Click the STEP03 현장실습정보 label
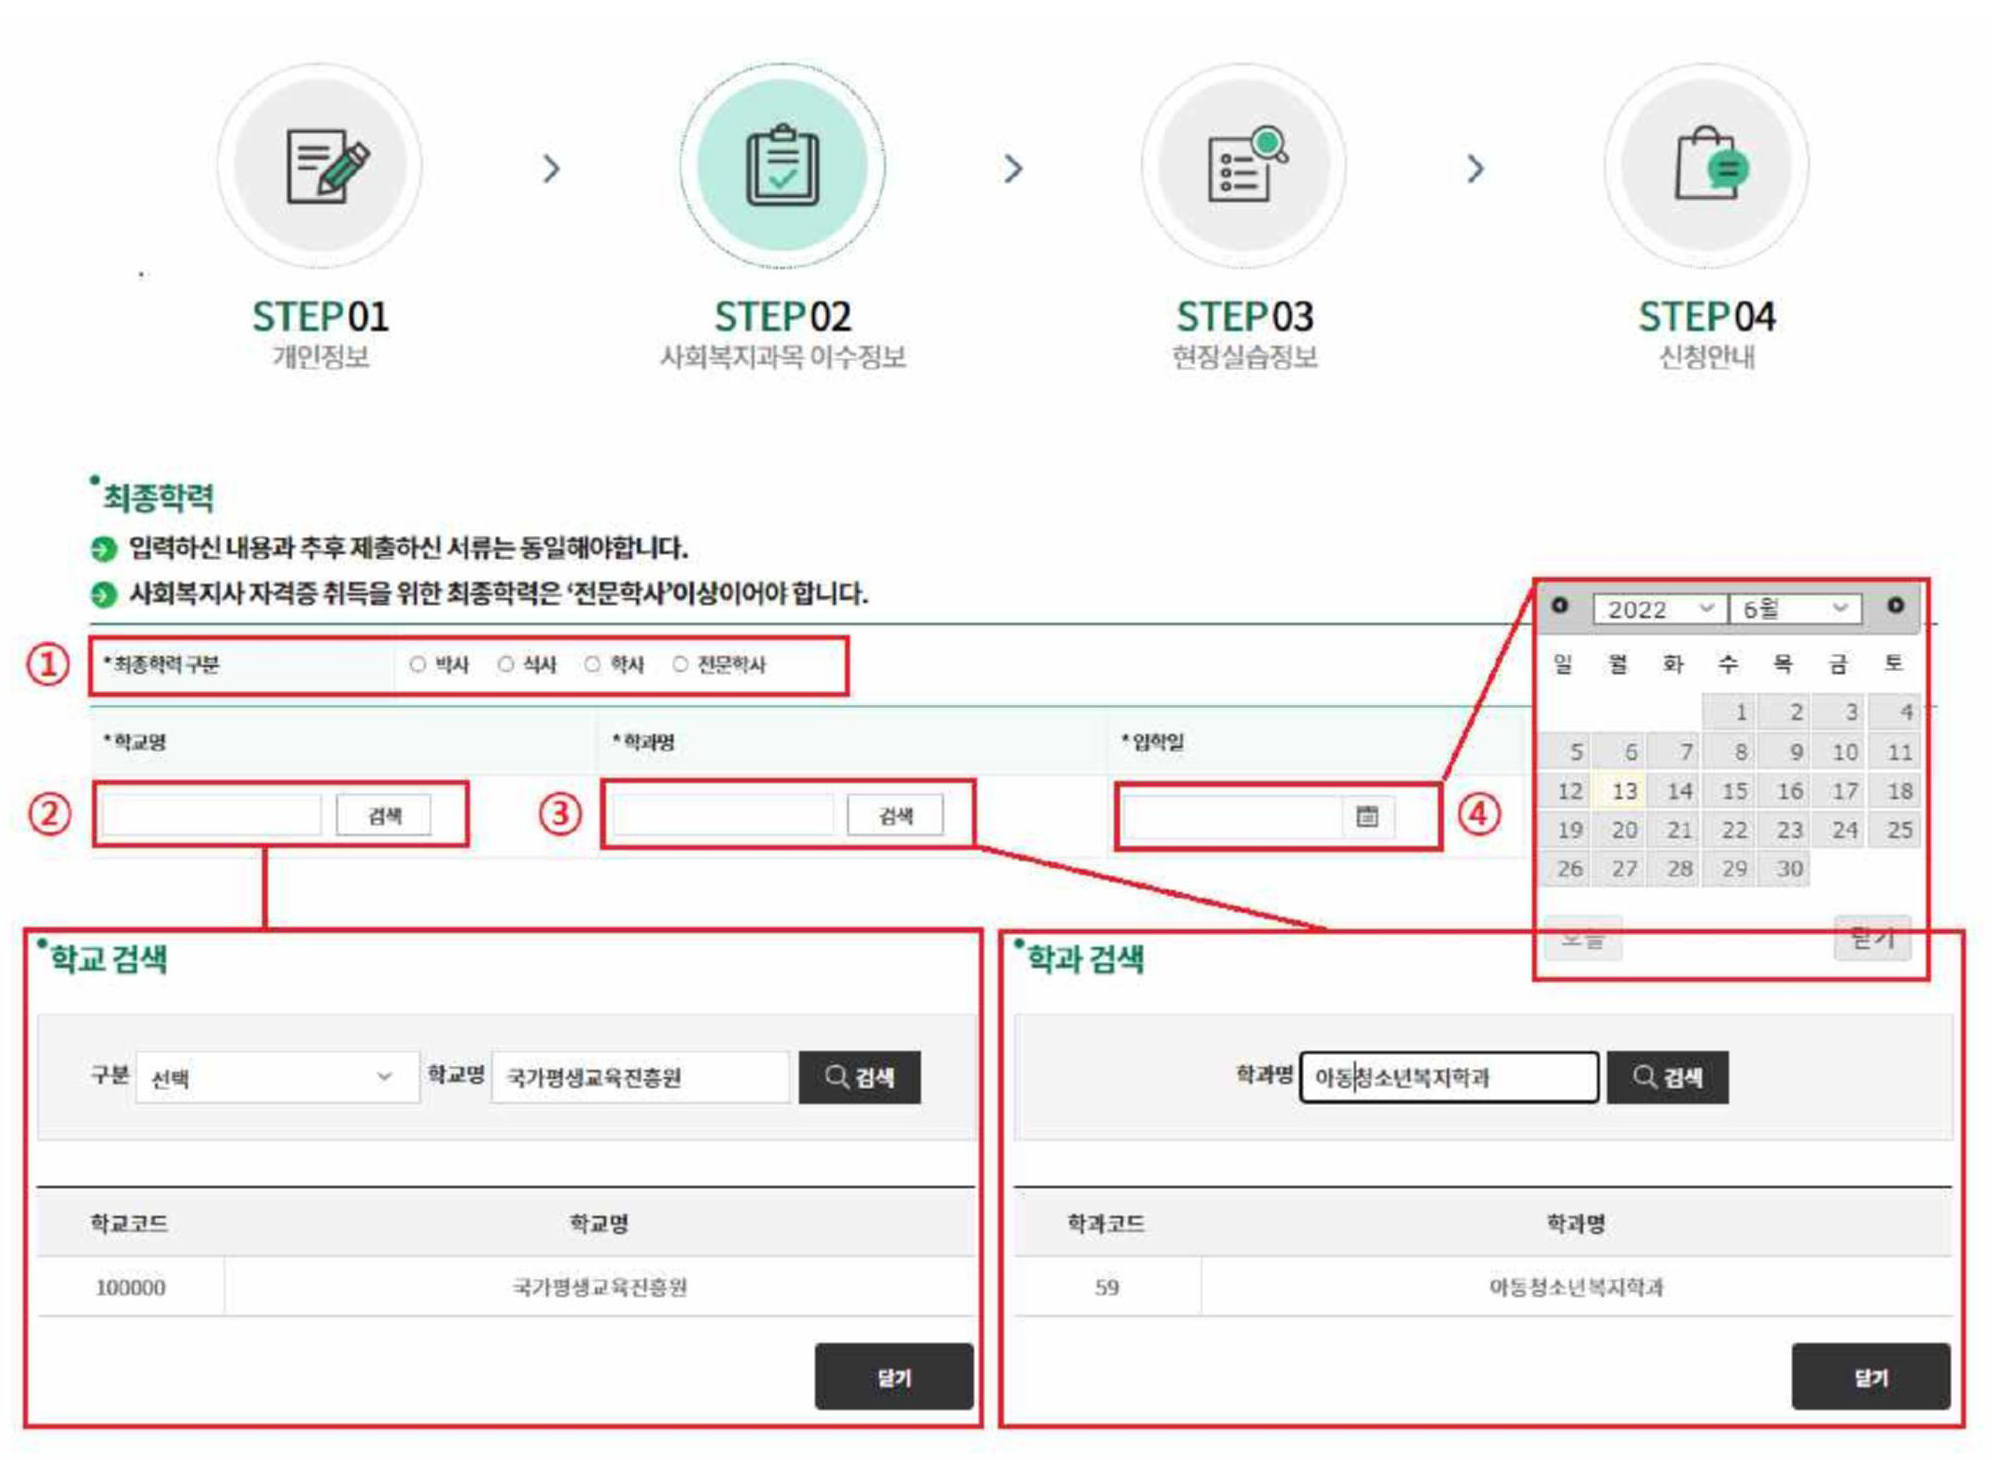Image resolution: width=1992 pixels, height=1460 pixels. click(1245, 357)
